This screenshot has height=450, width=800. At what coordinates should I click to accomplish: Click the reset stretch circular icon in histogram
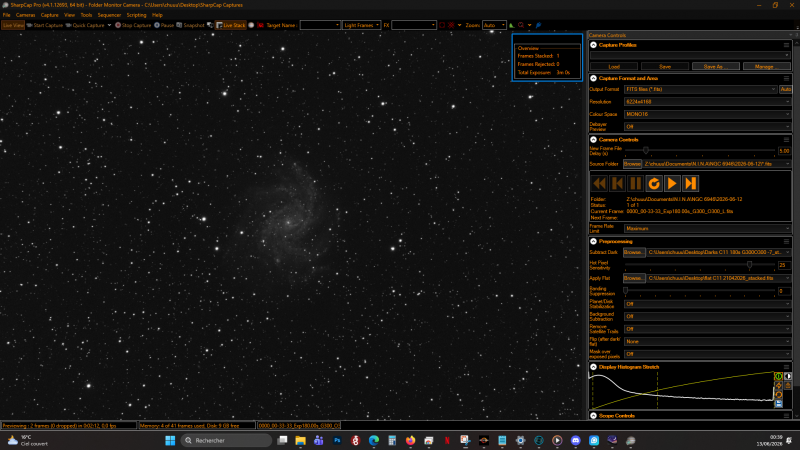(x=779, y=394)
